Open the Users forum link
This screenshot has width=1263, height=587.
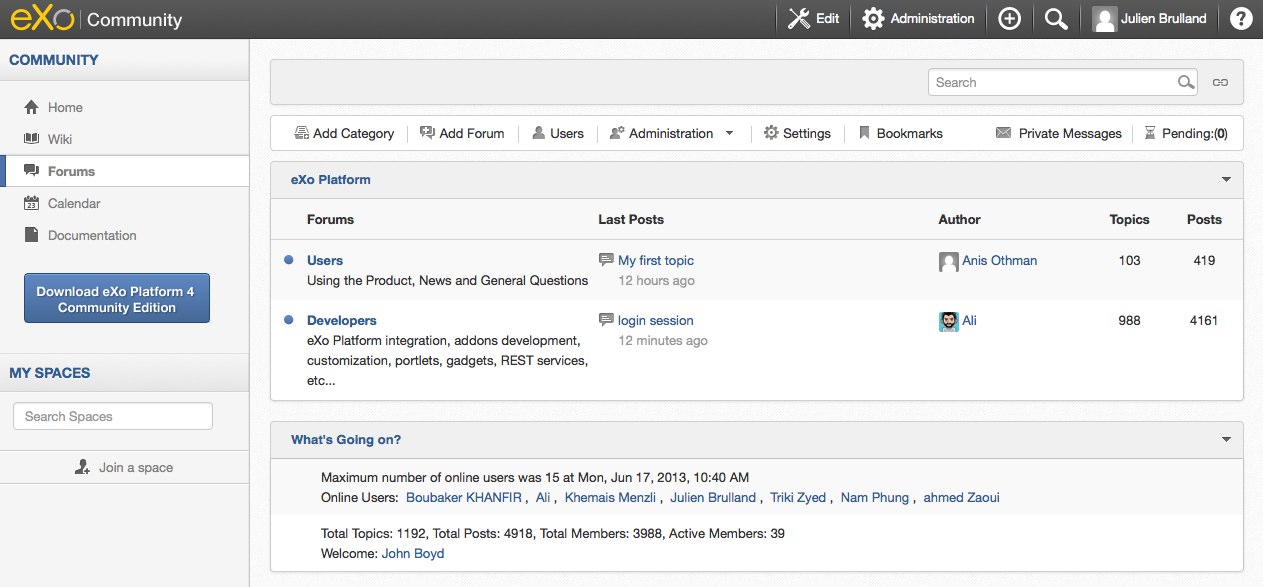point(325,260)
